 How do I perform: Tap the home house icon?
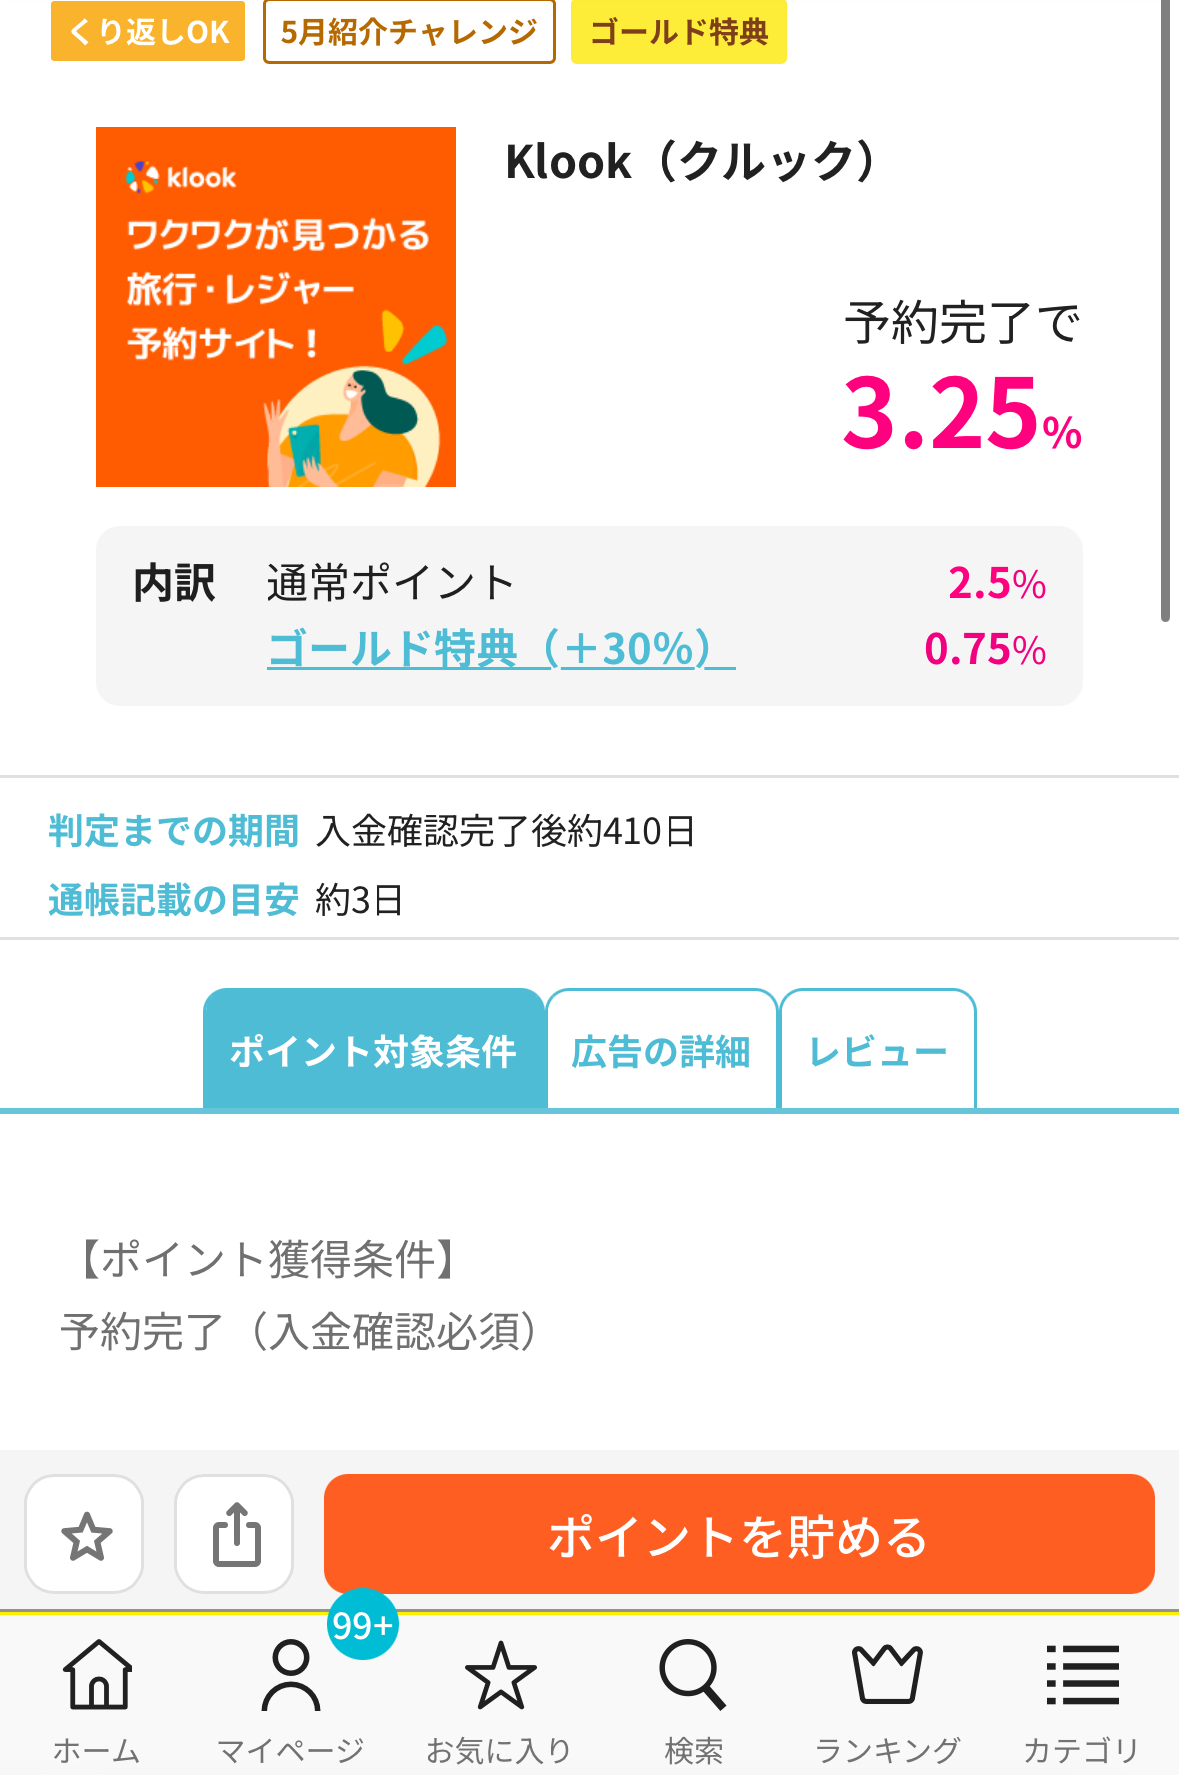(x=97, y=1674)
